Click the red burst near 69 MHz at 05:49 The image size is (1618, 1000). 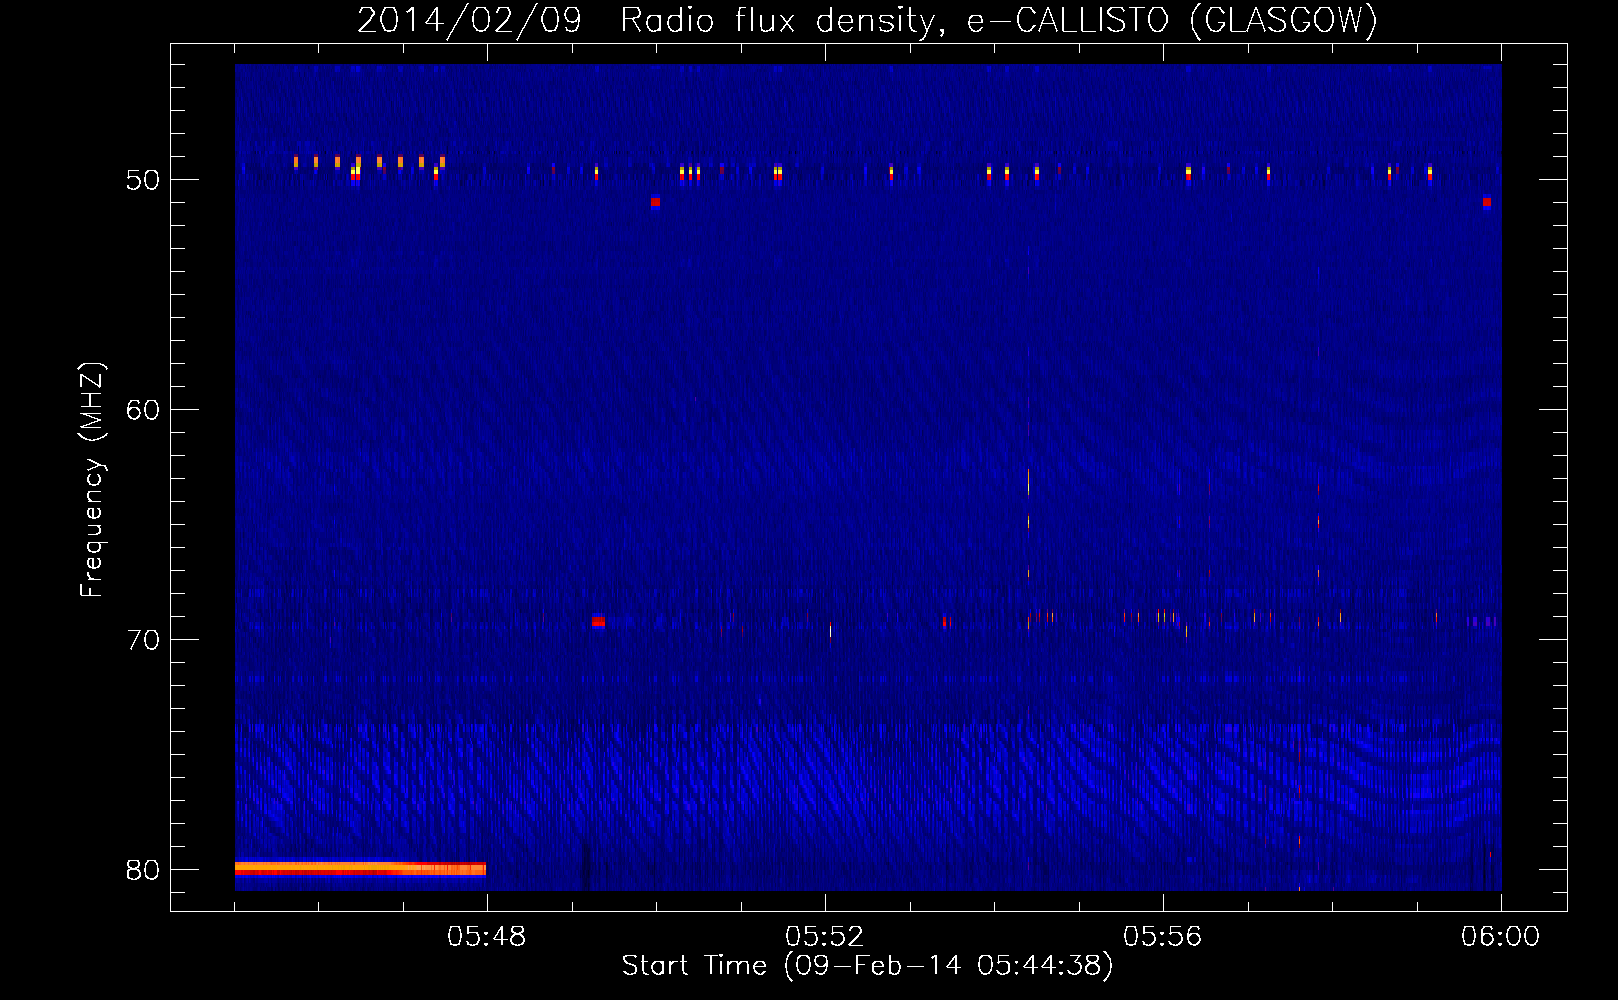click(598, 622)
